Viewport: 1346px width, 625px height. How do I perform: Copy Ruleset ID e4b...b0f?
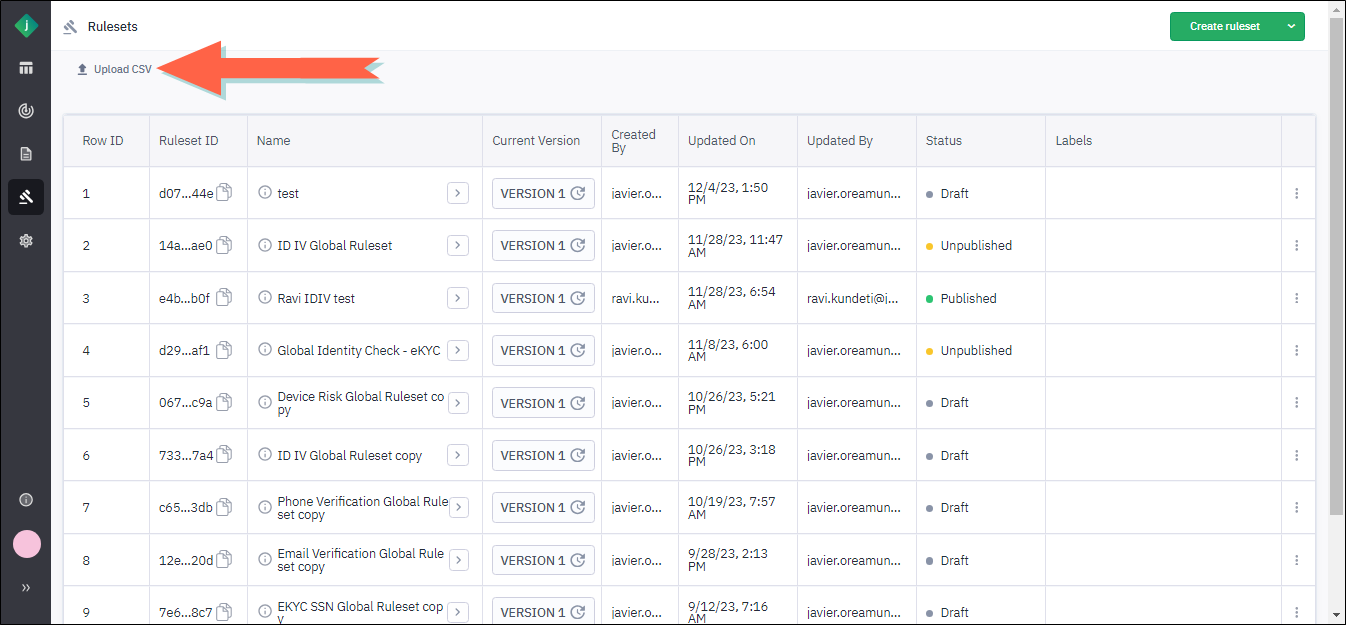pos(225,298)
